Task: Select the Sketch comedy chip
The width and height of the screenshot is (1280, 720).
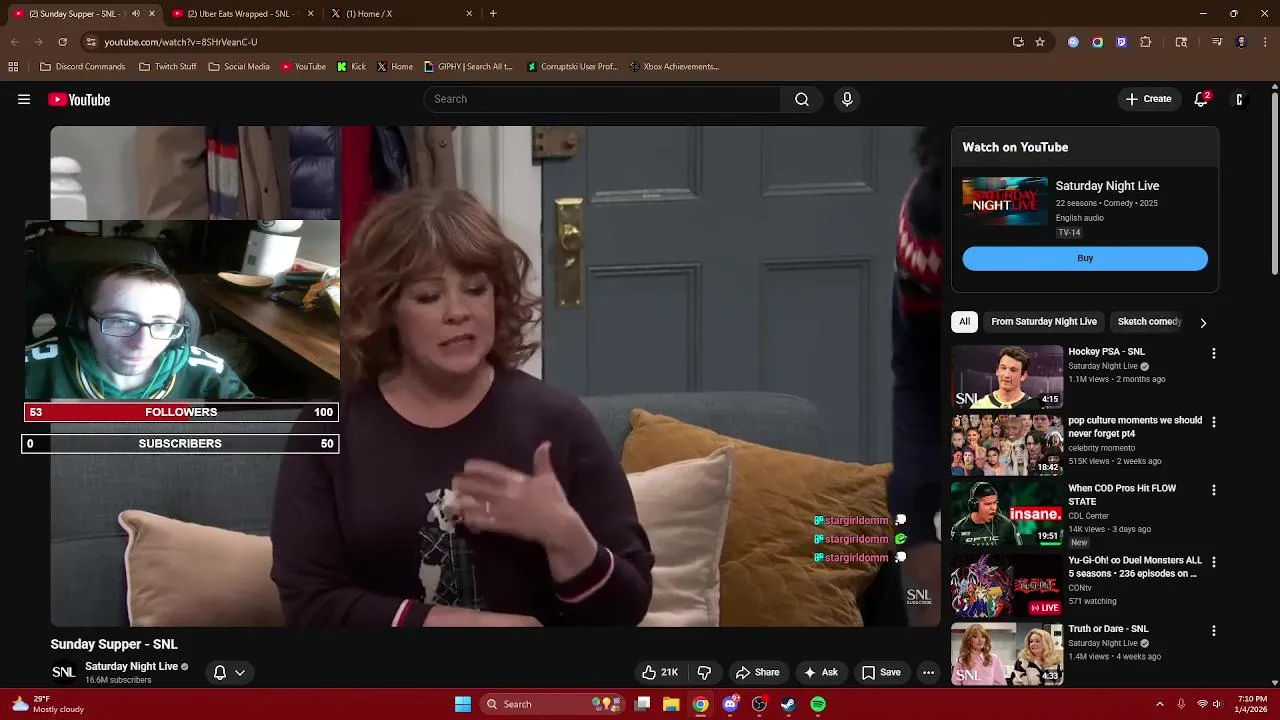Action: 1149,321
